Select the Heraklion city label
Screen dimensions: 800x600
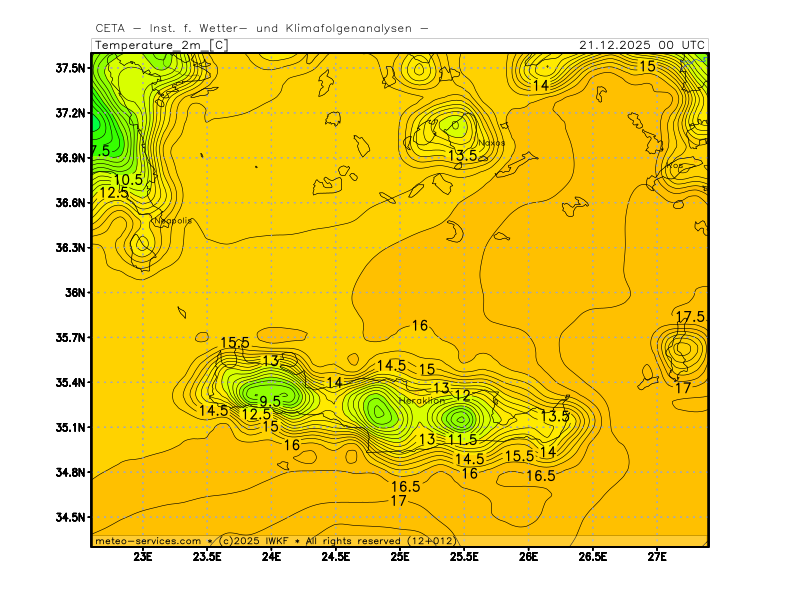pos(421,401)
